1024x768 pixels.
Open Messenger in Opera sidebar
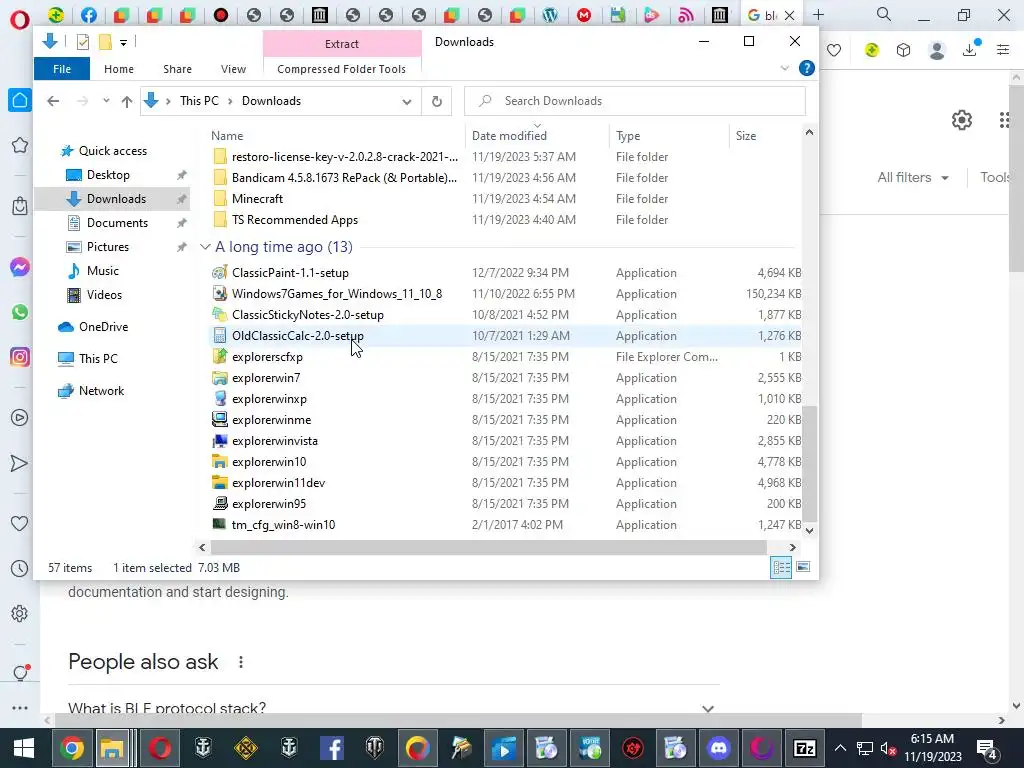coord(20,267)
